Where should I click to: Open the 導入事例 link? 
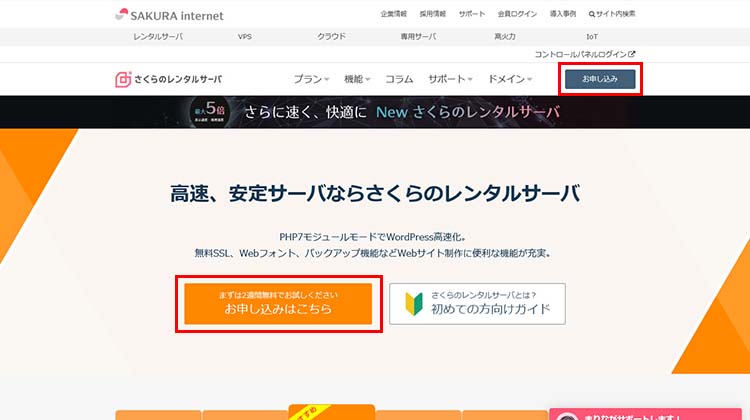[x=563, y=14]
